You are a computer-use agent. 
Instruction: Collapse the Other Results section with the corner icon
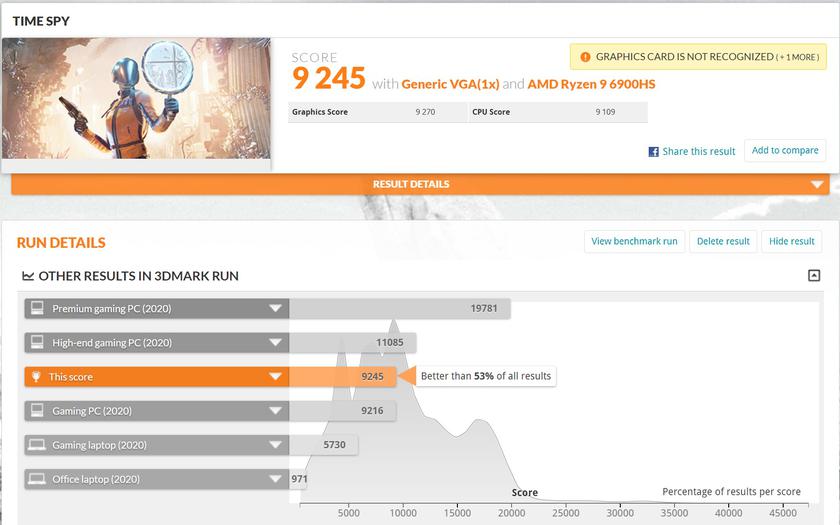coord(814,276)
